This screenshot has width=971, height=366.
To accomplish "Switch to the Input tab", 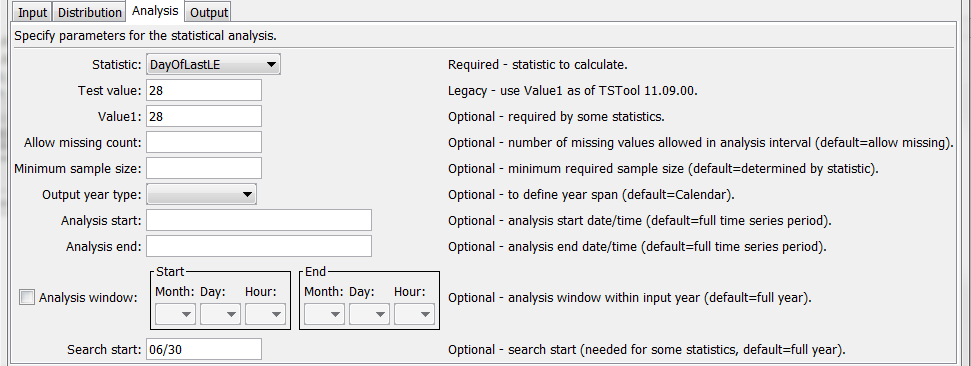I will tap(33, 12).
